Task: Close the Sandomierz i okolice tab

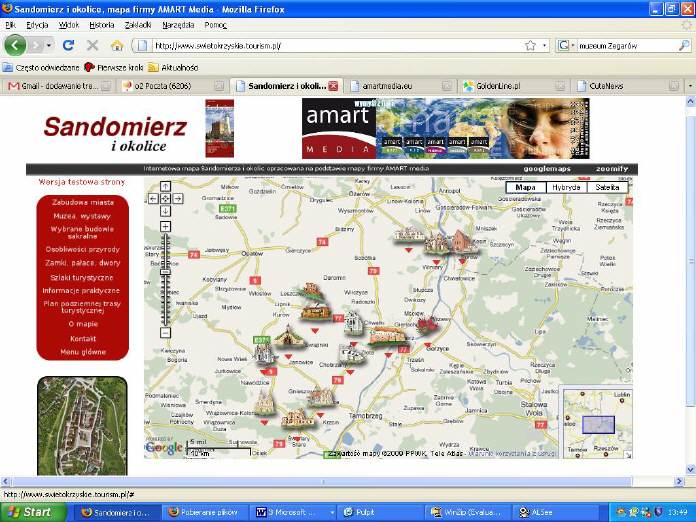Action: tap(332, 86)
